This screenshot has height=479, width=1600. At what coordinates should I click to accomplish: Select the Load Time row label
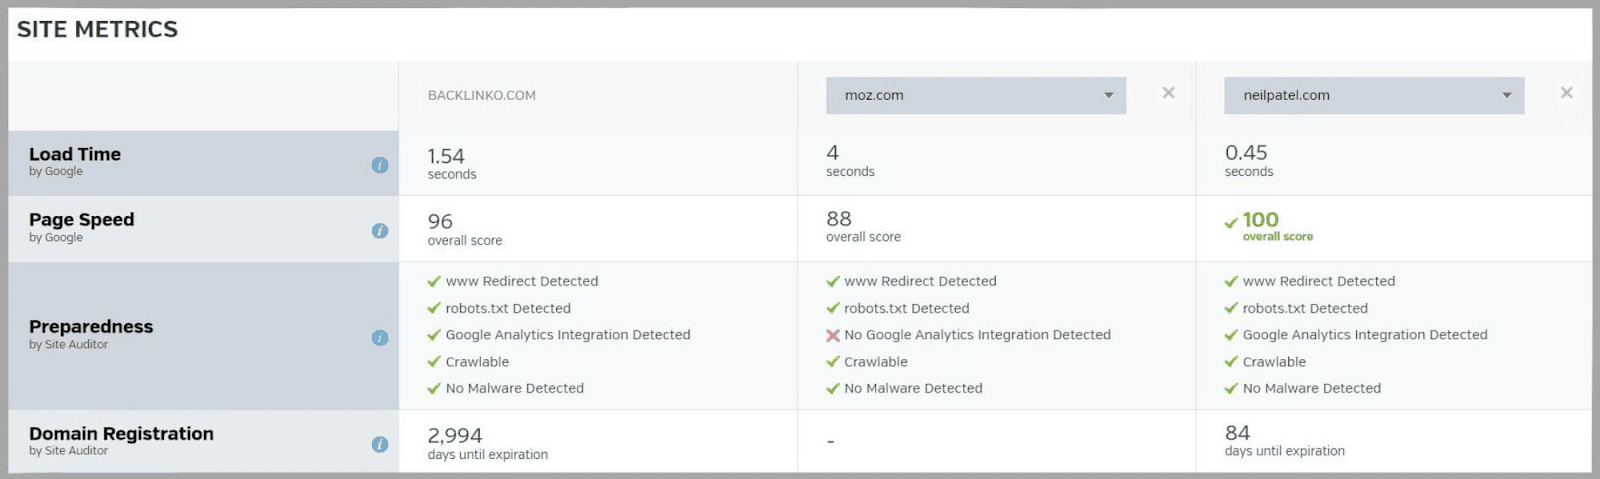point(75,155)
